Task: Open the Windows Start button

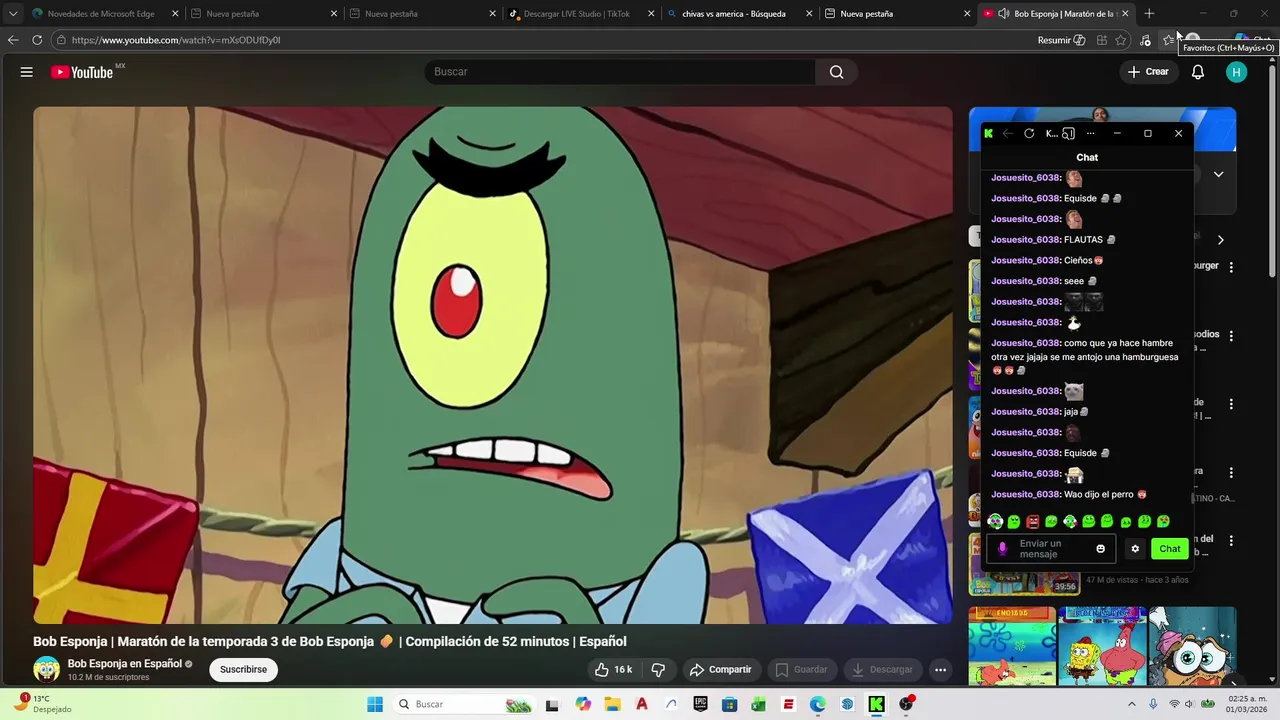Action: pos(375,705)
